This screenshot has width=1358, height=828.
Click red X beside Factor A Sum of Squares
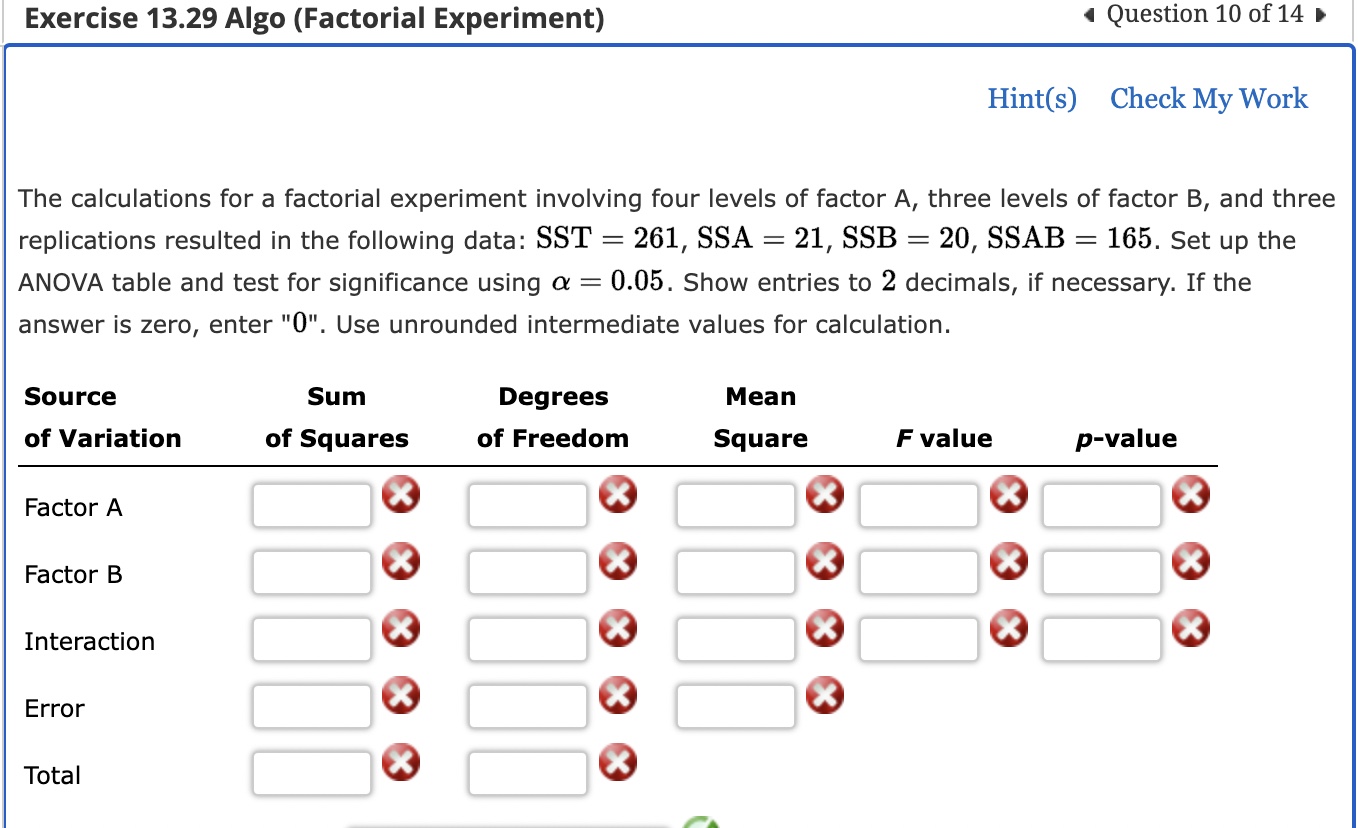[x=401, y=494]
